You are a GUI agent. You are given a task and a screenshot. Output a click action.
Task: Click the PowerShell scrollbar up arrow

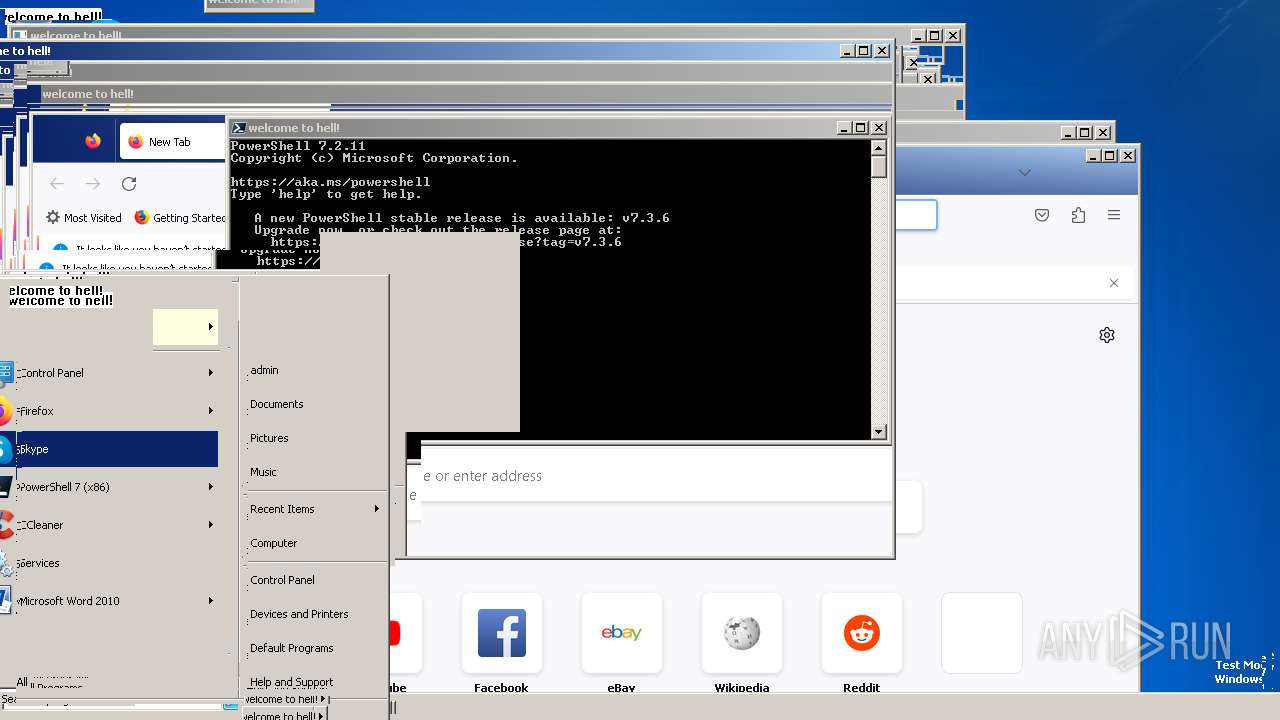tap(879, 147)
